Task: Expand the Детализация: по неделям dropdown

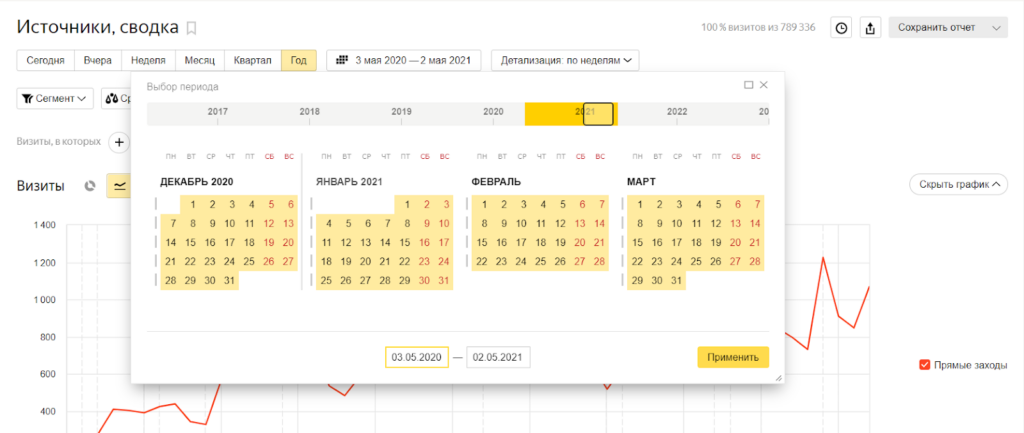Action: [x=565, y=60]
